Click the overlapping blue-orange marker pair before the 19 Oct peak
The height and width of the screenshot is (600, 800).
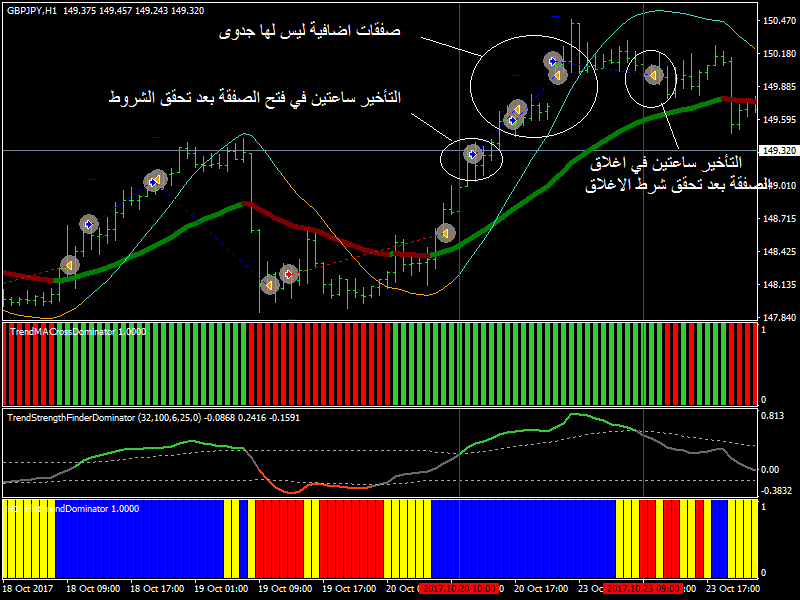click(x=154, y=181)
